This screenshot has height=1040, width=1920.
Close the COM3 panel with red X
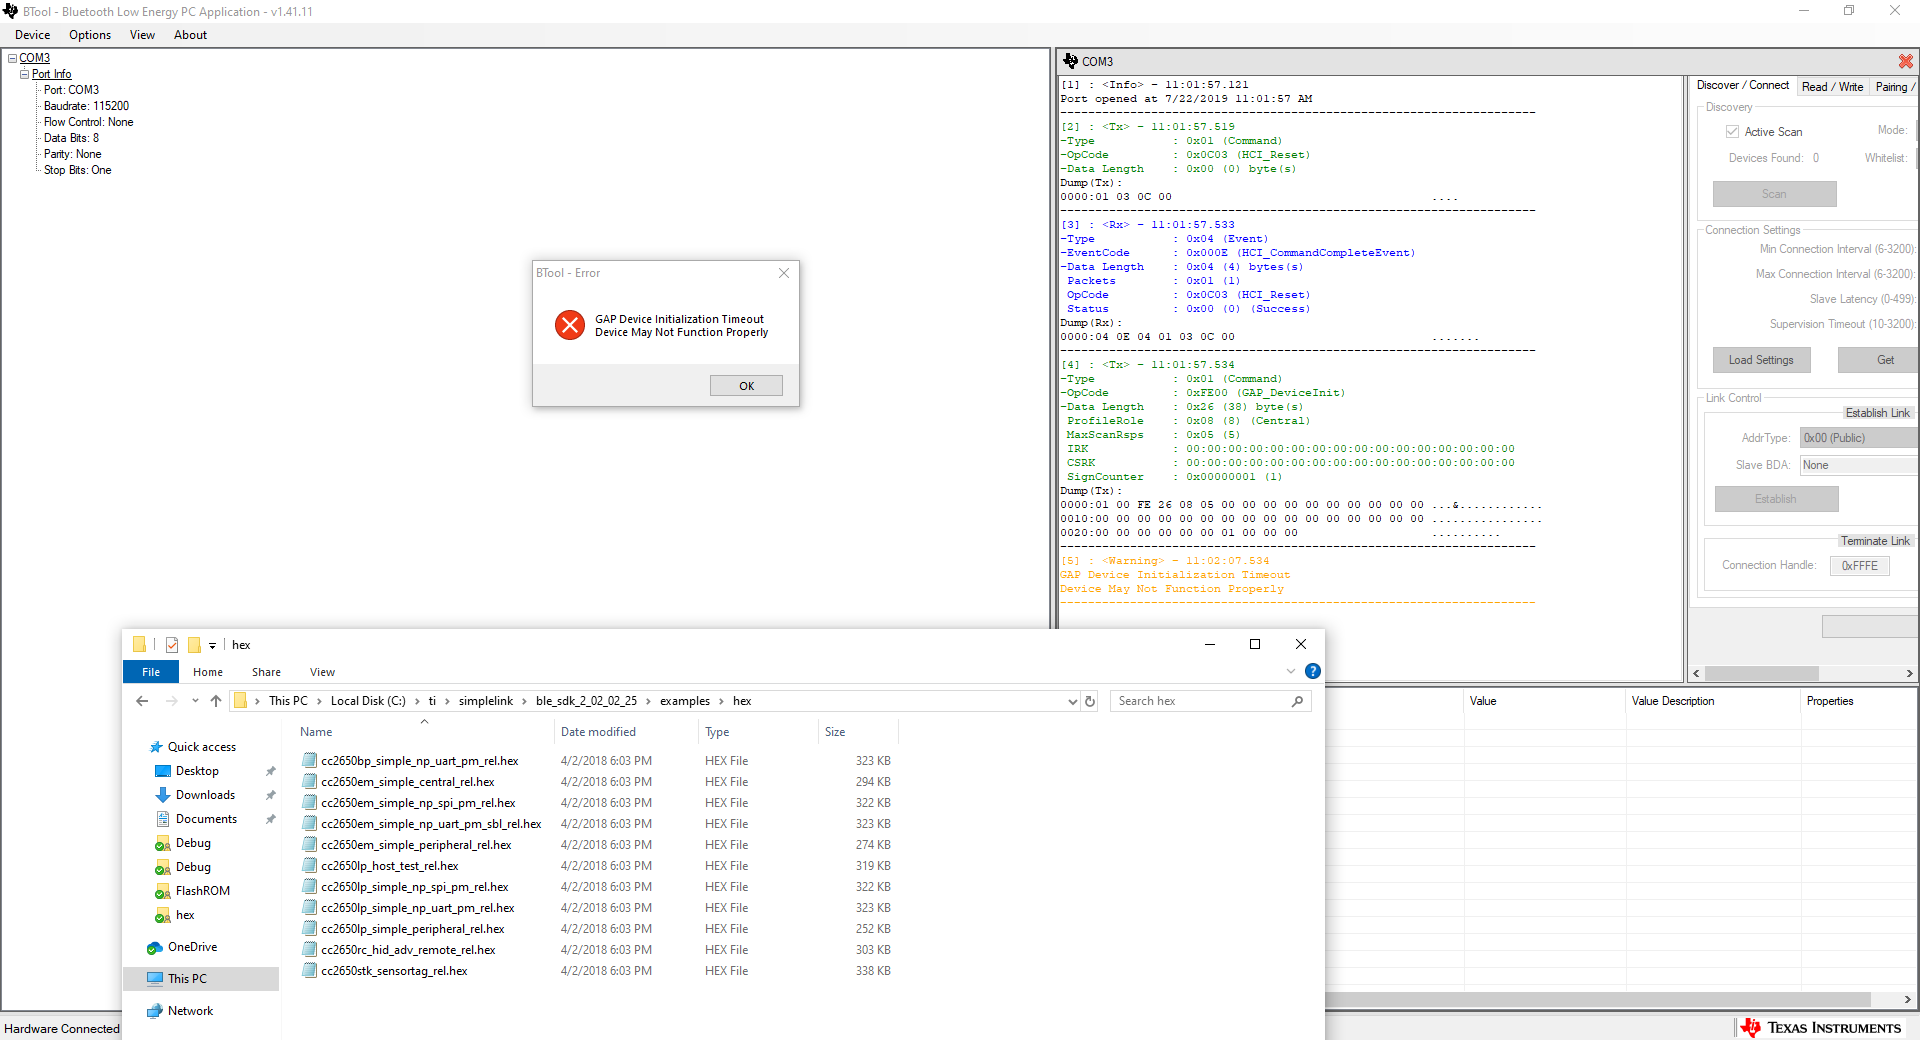[x=1906, y=61]
